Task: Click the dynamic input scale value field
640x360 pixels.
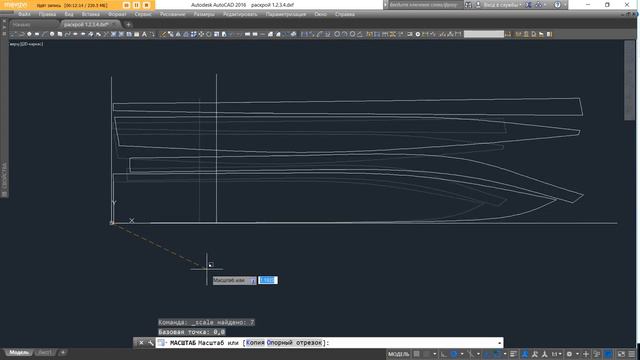Action: [268, 280]
